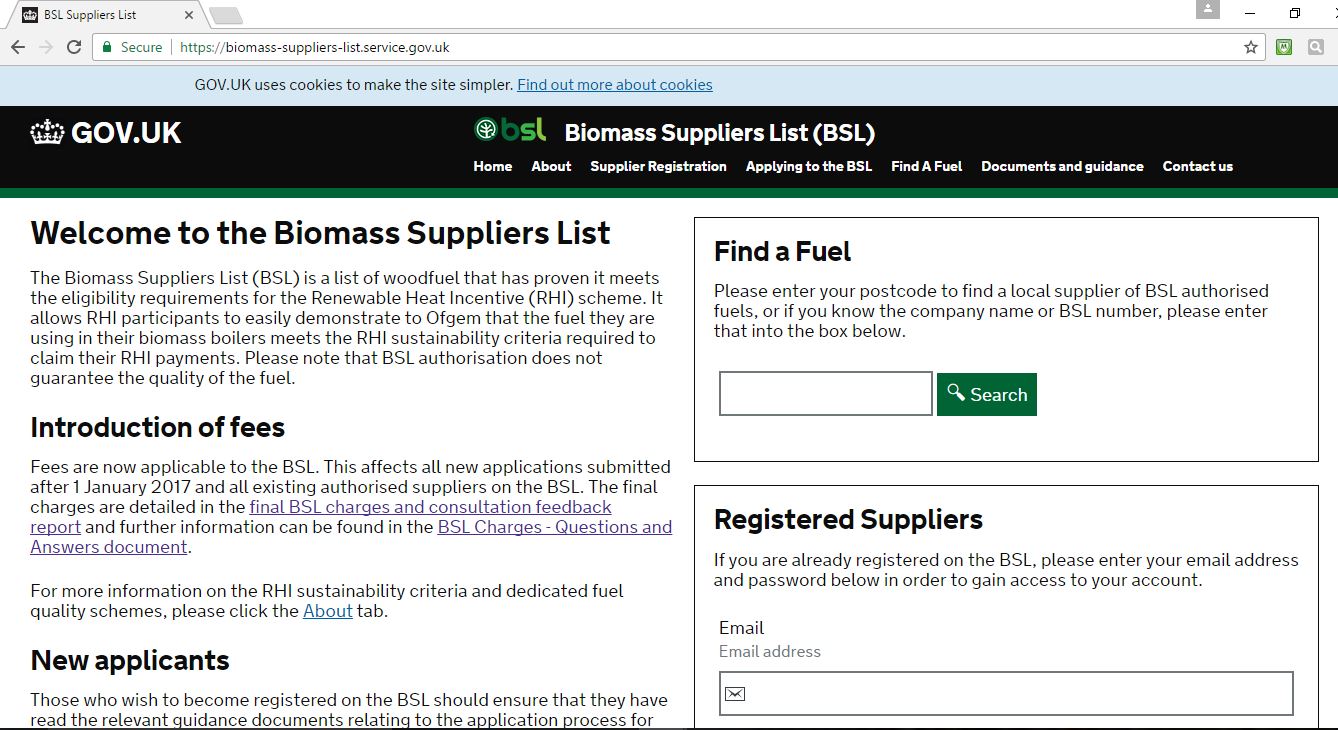This screenshot has height=730, width=1338.
Task: Open a new browser tab
Action: (225, 15)
